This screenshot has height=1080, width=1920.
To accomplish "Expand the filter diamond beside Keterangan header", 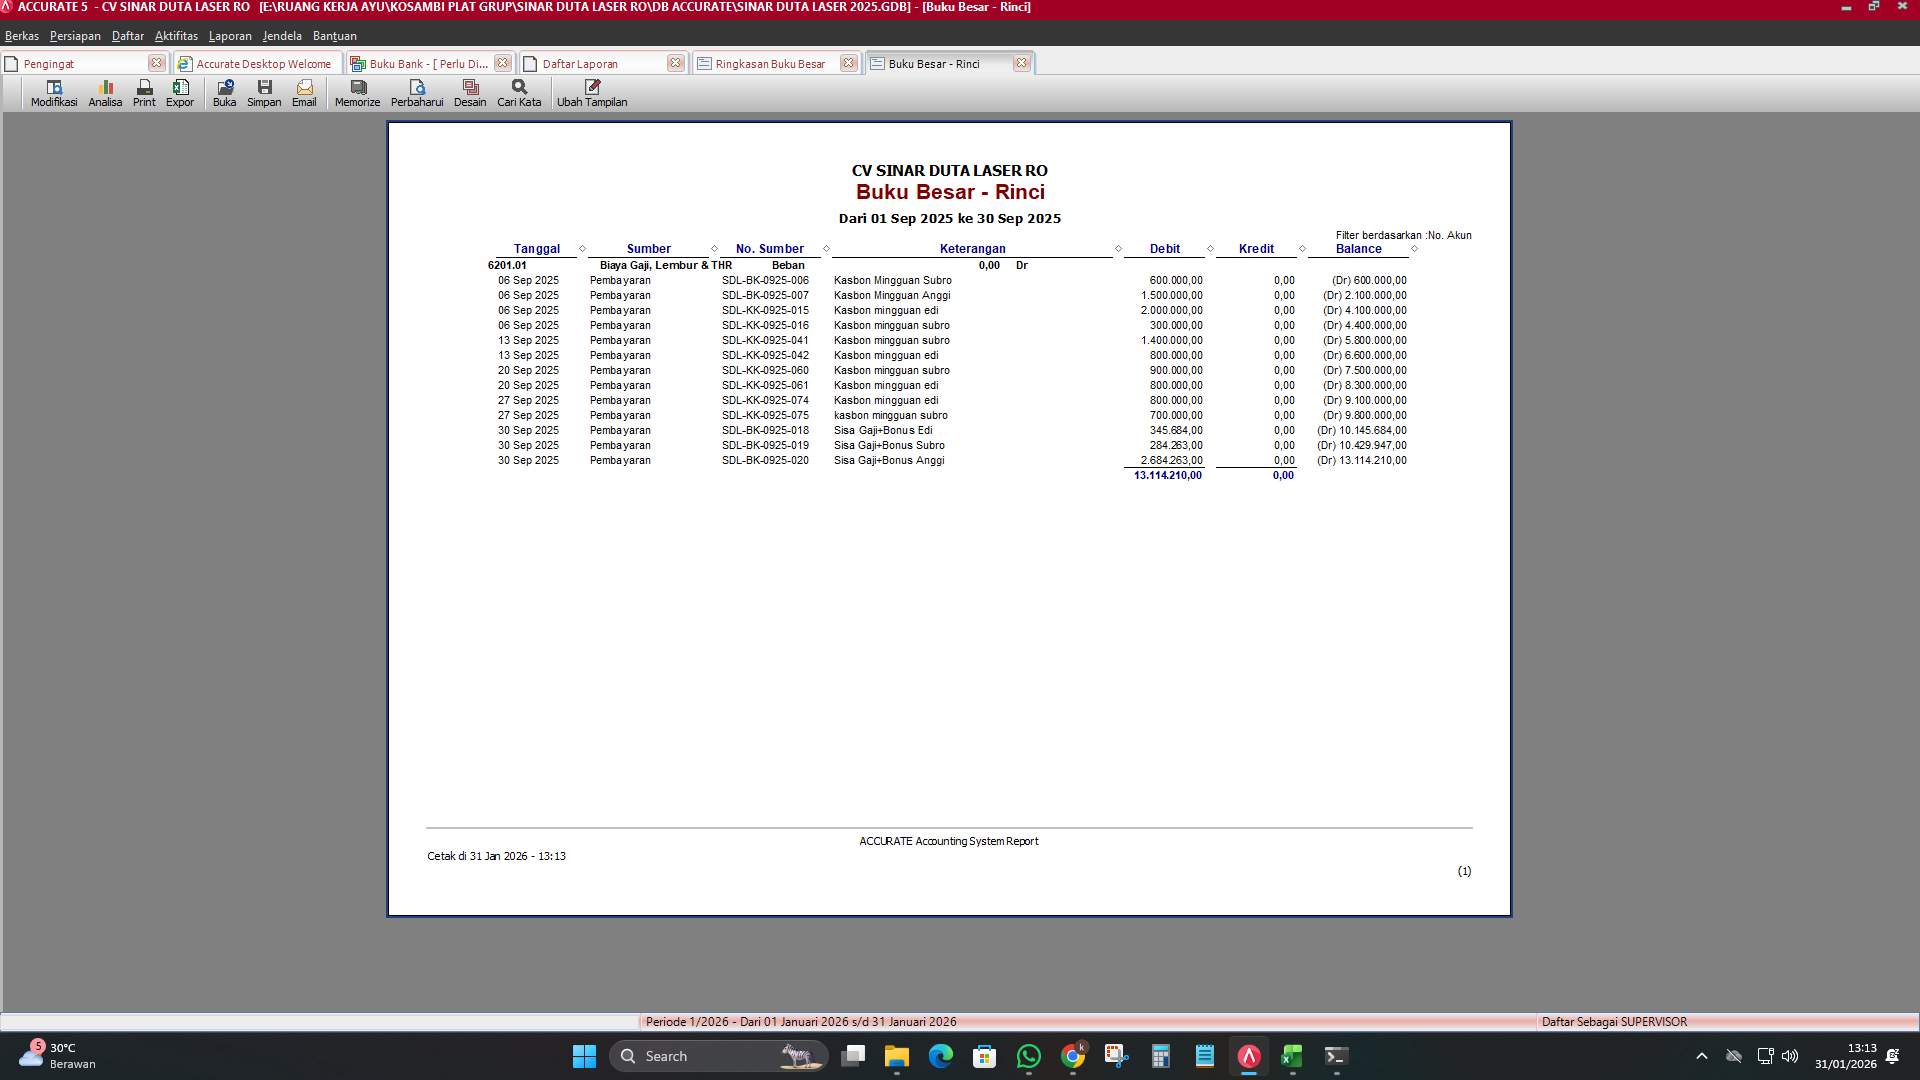I will coord(1118,248).
